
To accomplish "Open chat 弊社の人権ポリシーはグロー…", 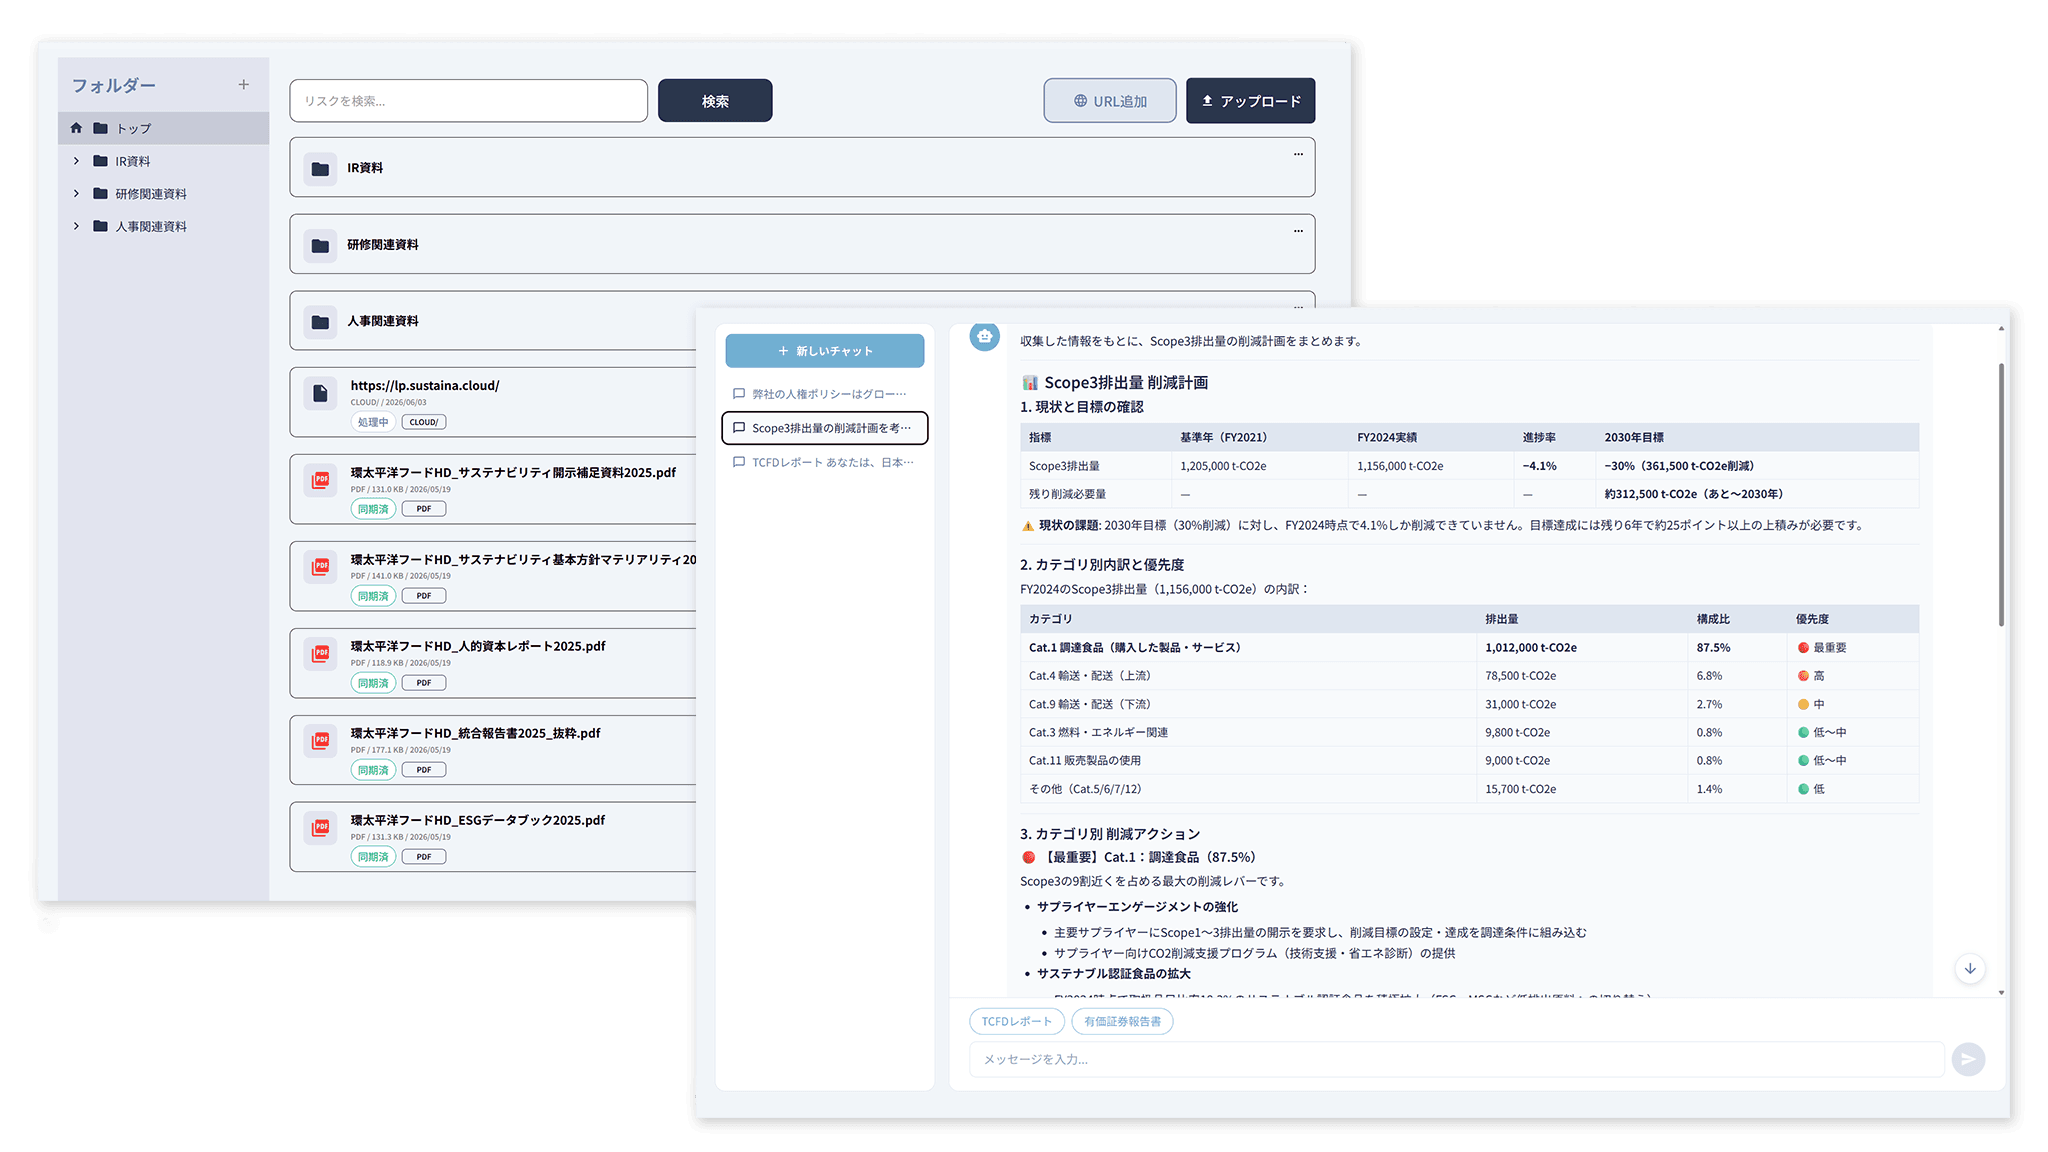I will pyautogui.click(x=825, y=394).
